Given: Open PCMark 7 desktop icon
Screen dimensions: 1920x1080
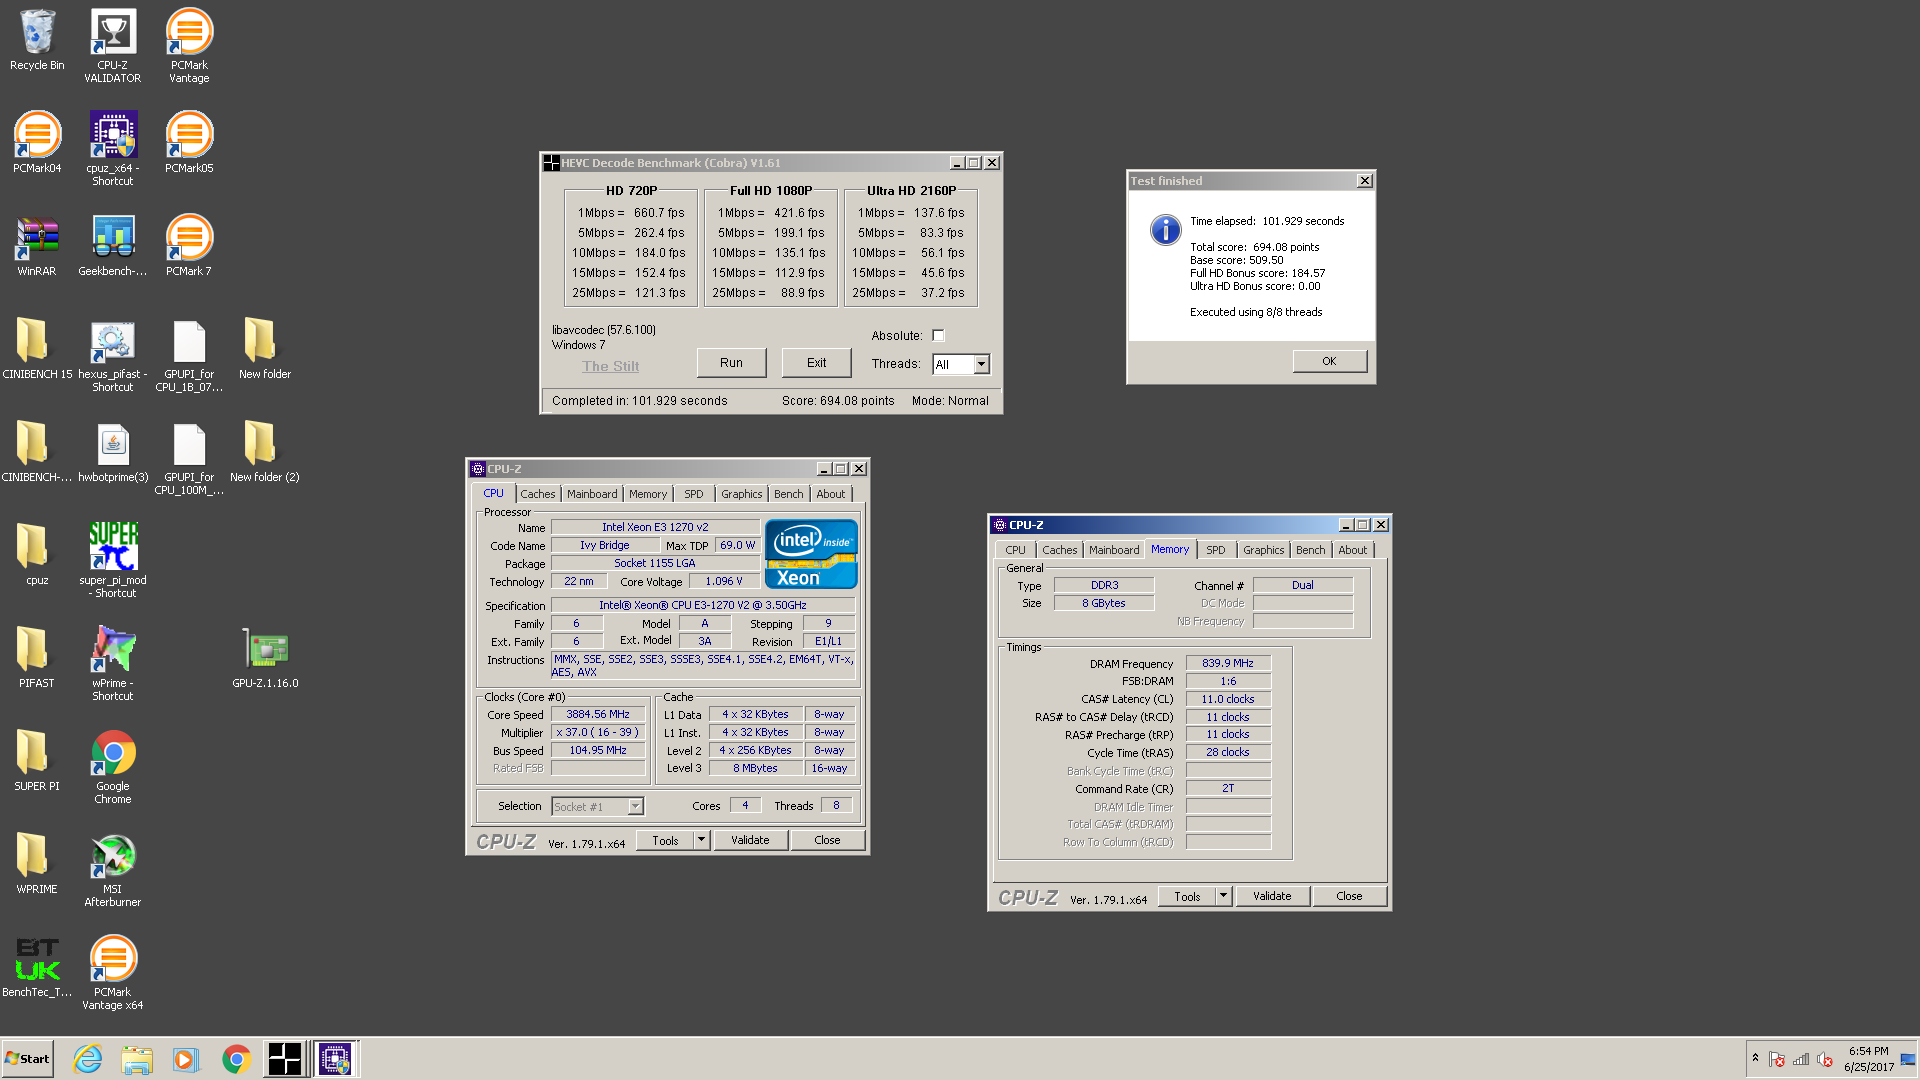Looking at the screenshot, I should [x=189, y=246].
